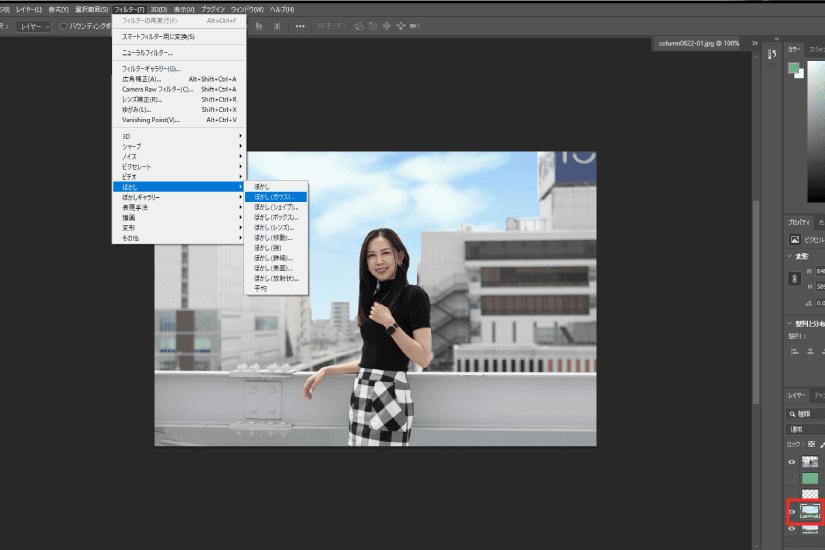825x550 pixels.
Task: Hide the red-highlighted layer using its eye icon
Action: (792, 512)
